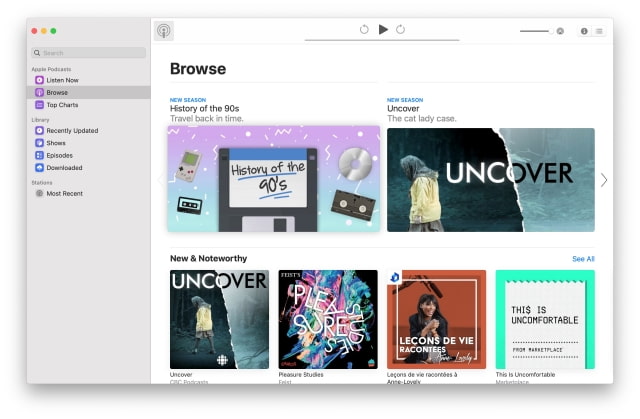This screenshot has height=419, width=640.
Task: Select the Most Recent station
Action: pos(89,193)
